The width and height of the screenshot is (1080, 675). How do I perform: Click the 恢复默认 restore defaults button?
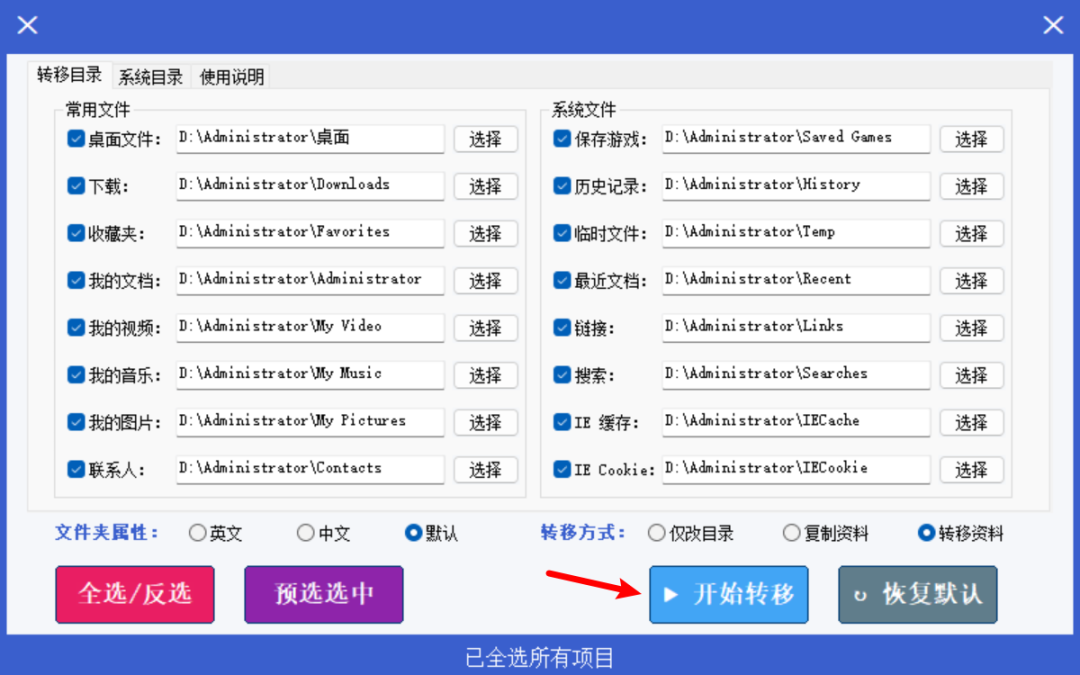(x=917, y=594)
